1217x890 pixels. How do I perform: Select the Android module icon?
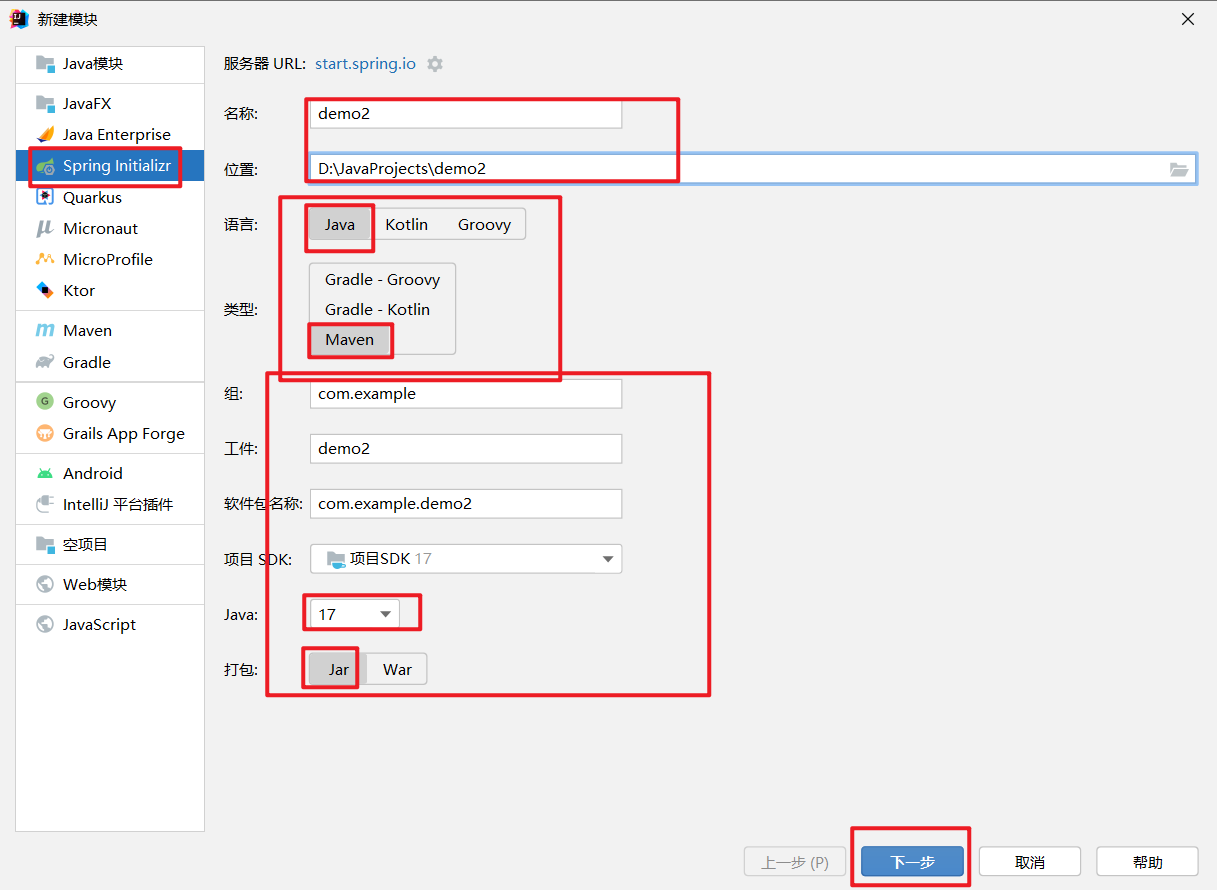click(x=45, y=474)
